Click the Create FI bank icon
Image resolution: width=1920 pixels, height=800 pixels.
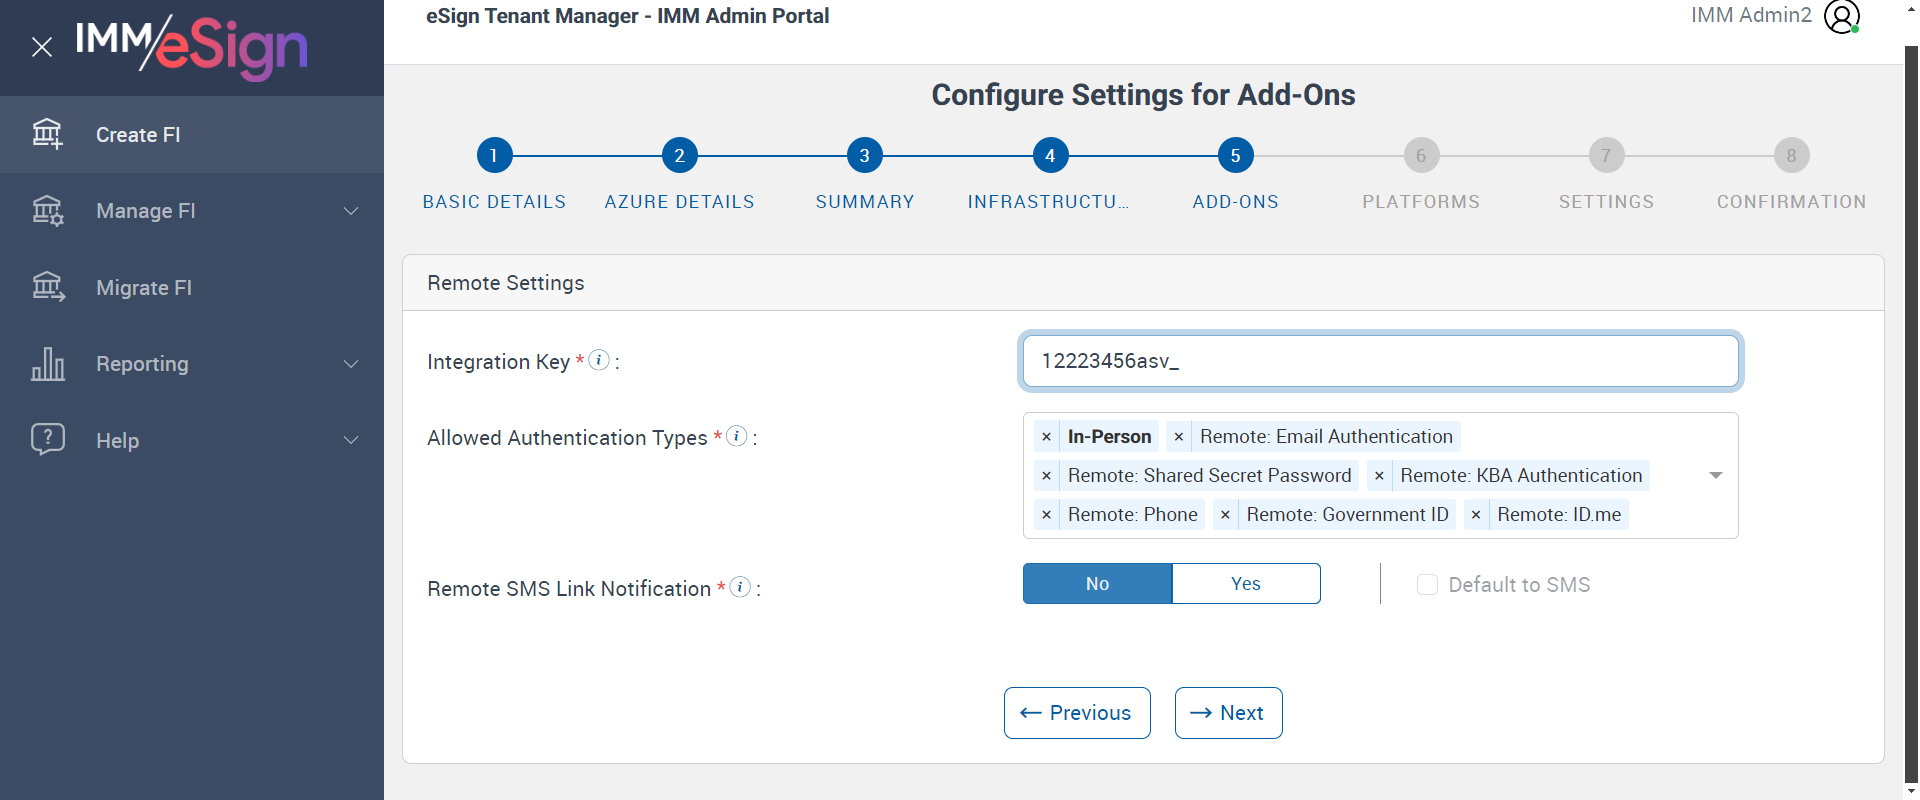[47, 133]
